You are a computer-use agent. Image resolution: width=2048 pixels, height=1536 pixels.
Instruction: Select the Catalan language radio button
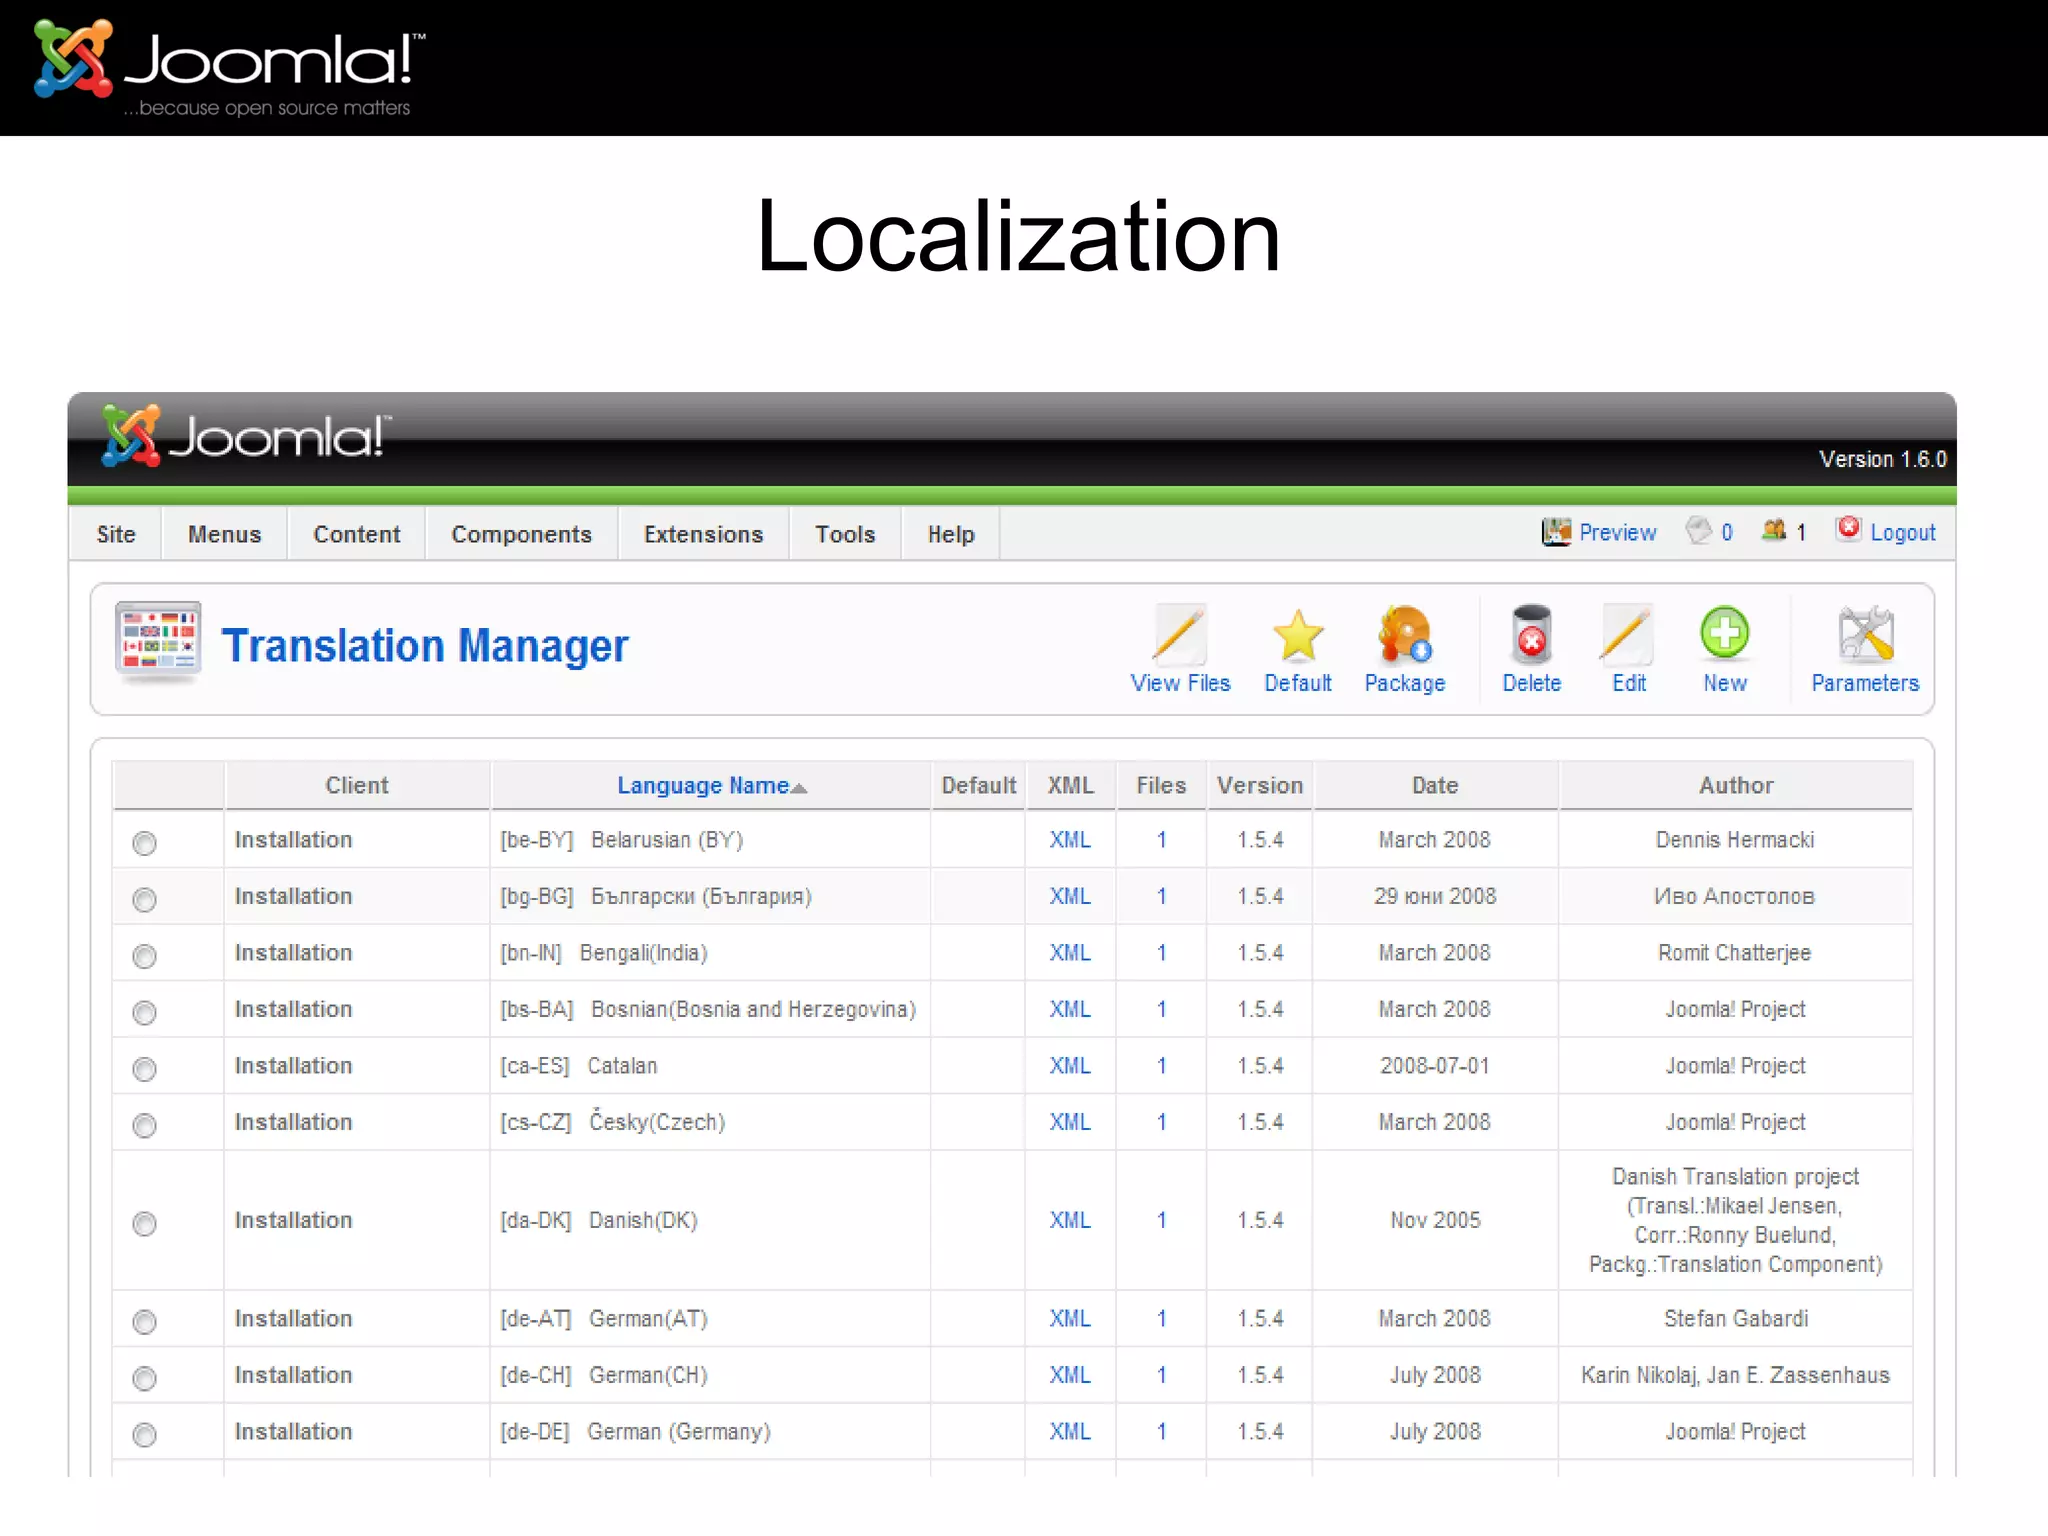[x=145, y=1069]
